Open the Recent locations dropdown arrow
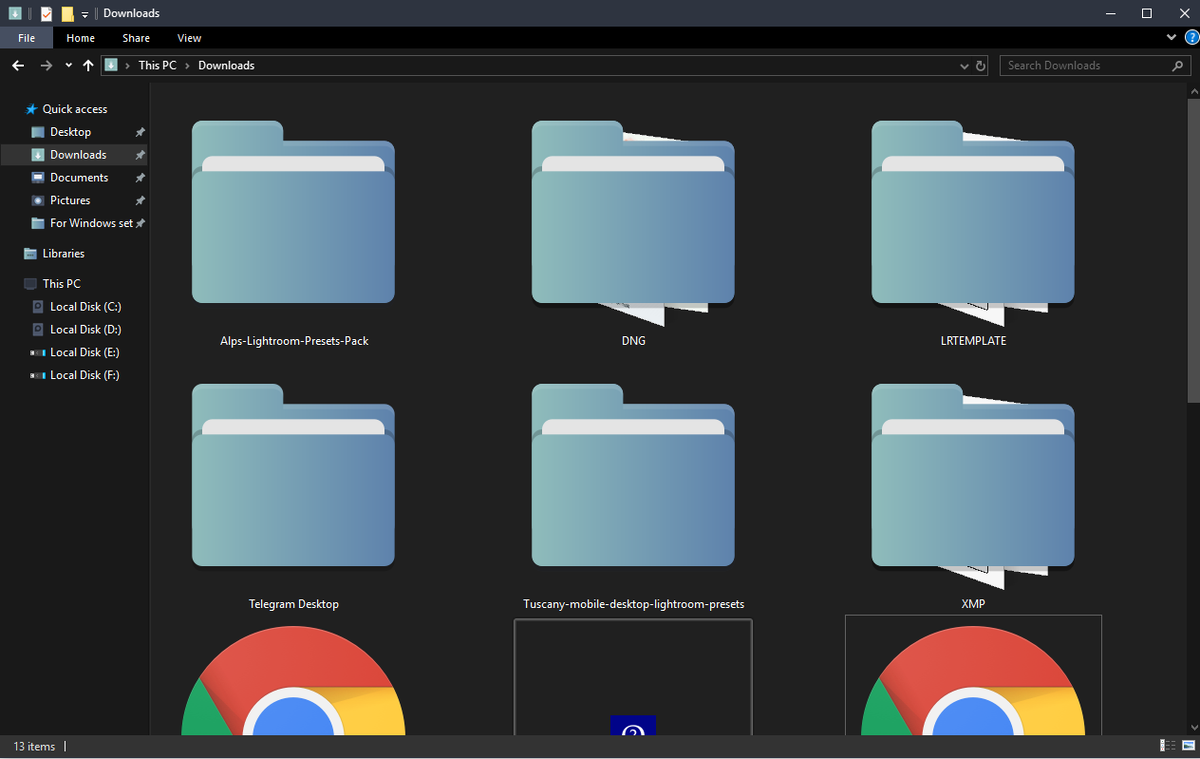Viewport: 1200px width, 759px height. pyautogui.click(x=68, y=65)
